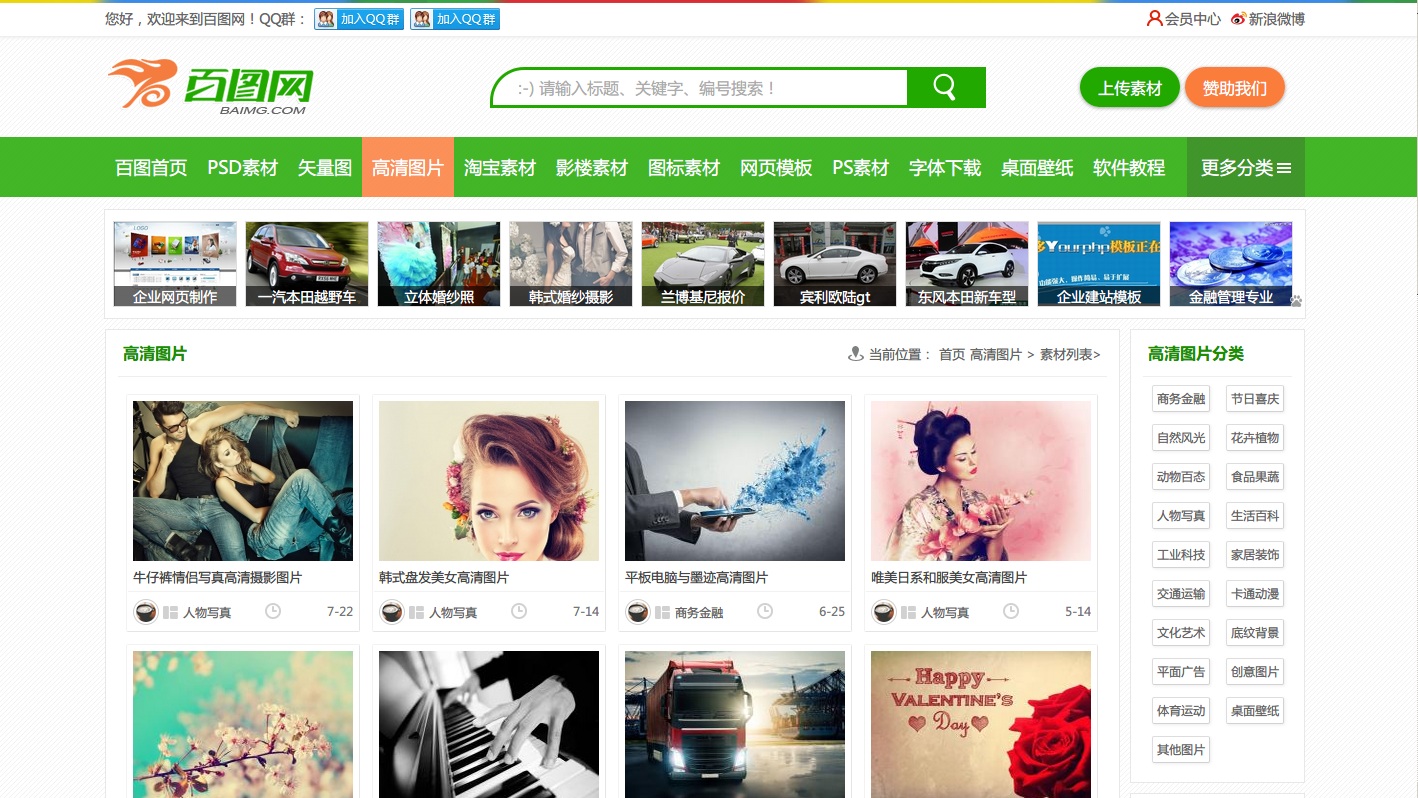Click 素材列表> in breadcrumb
The width and height of the screenshot is (1418, 798).
tap(1070, 354)
